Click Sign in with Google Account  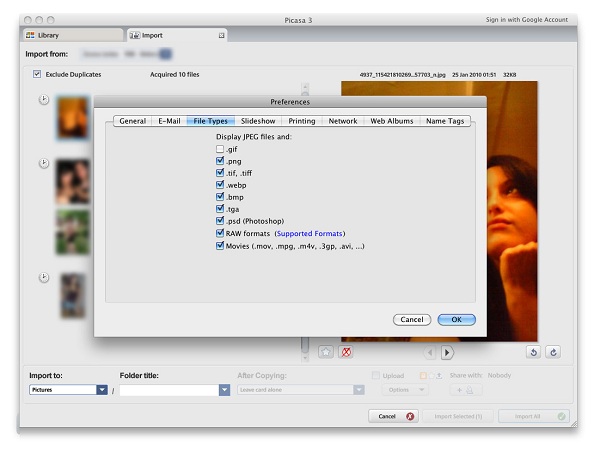point(527,20)
